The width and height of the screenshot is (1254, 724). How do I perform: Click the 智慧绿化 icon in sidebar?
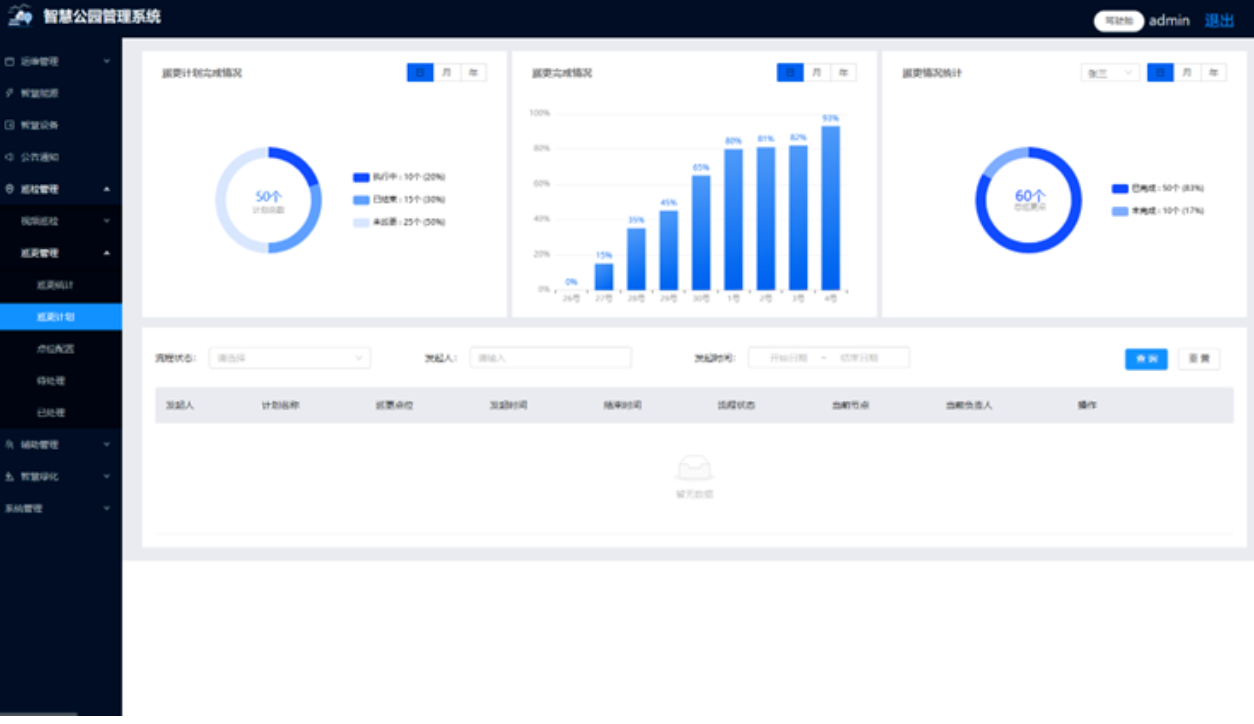10,477
